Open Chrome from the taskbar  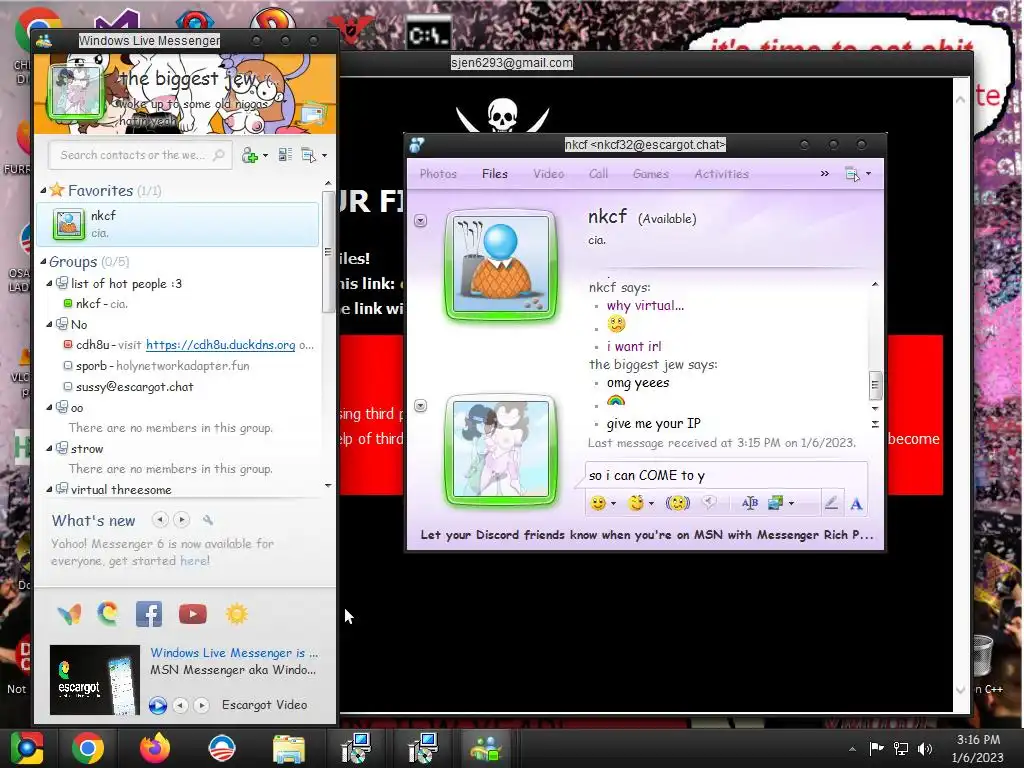pyautogui.click(x=88, y=748)
